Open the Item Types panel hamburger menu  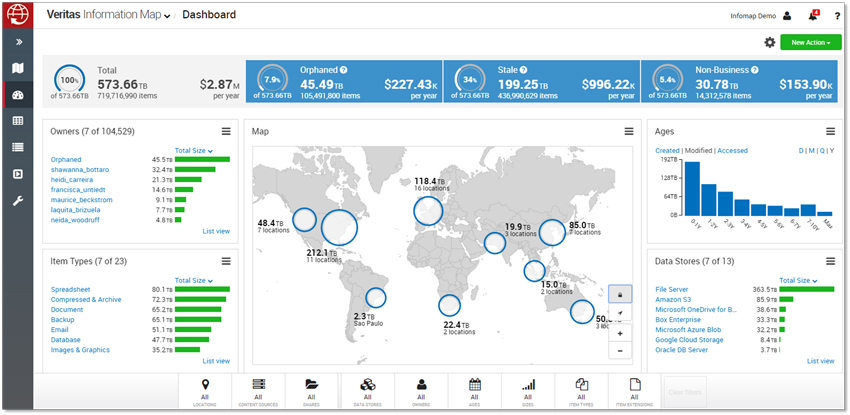226,261
